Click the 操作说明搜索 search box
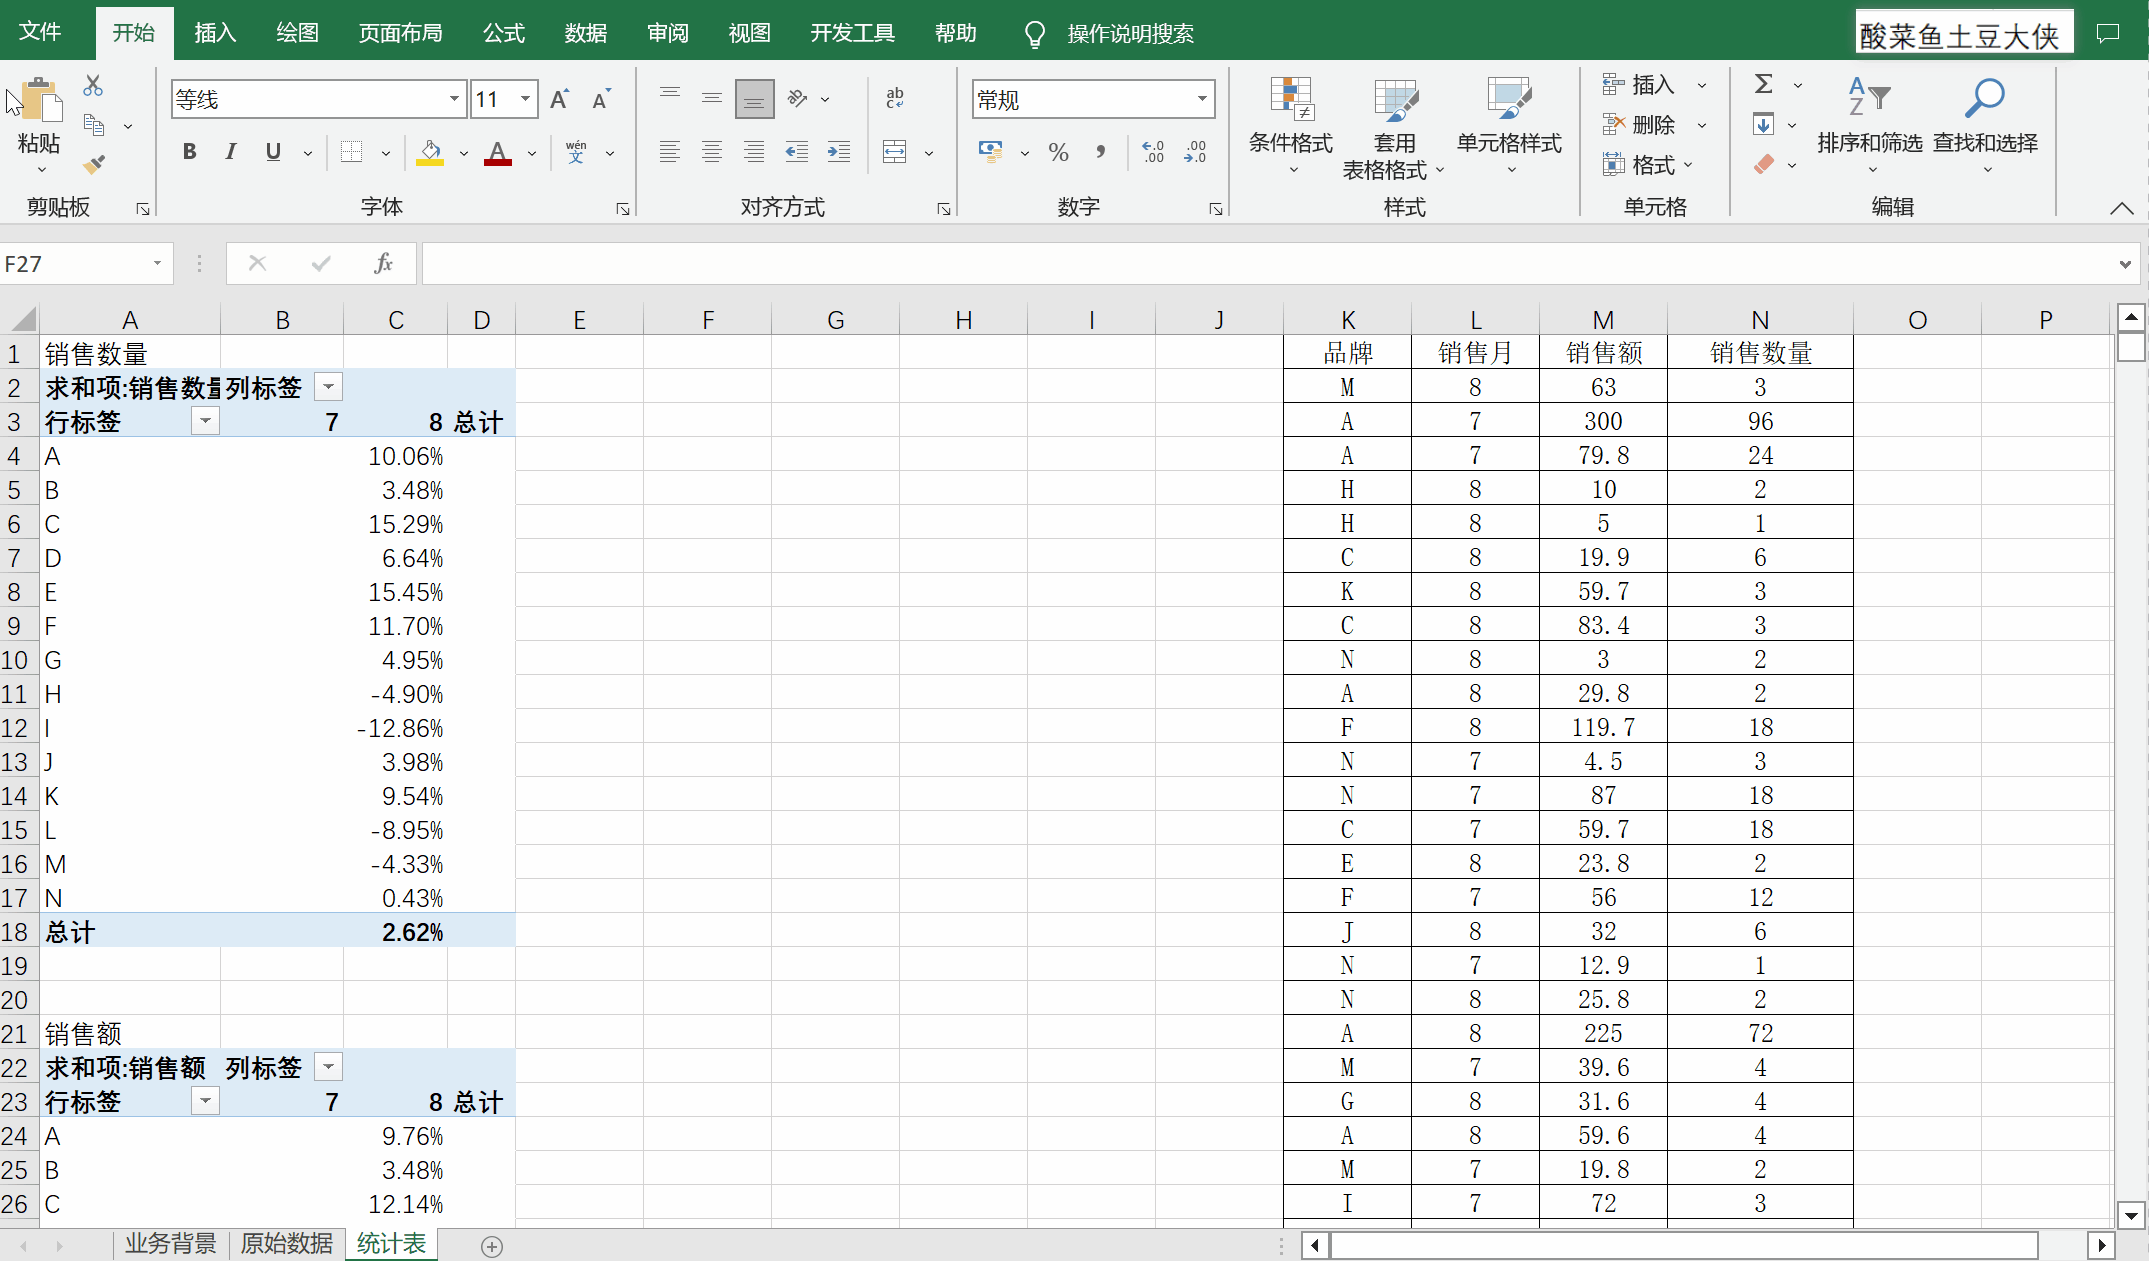Screen dimensions: 2149x1261 (x=1130, y=34)
